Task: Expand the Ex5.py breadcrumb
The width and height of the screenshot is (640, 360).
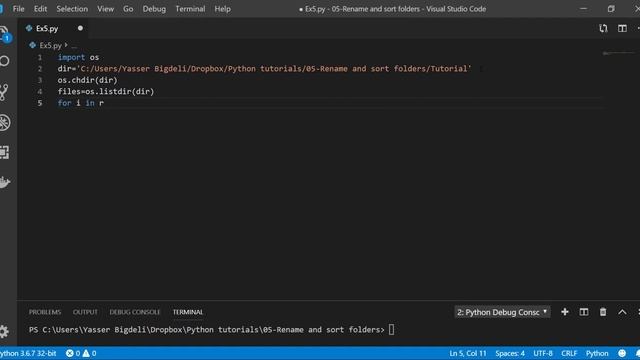Action: [66, 45]
